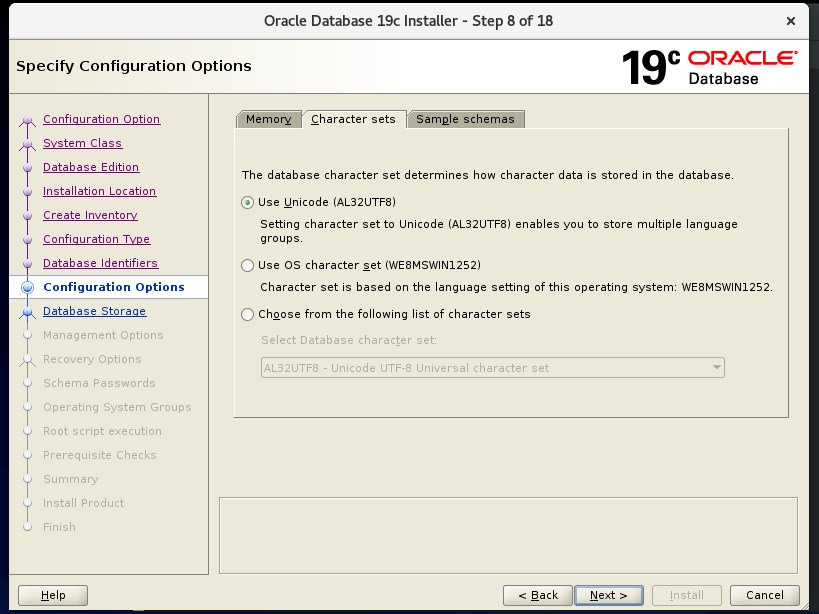Click the Create Inventory step bullet icon
Viewport: 819px width, 614px height.
pyautogui.click(x=28, y=216)
